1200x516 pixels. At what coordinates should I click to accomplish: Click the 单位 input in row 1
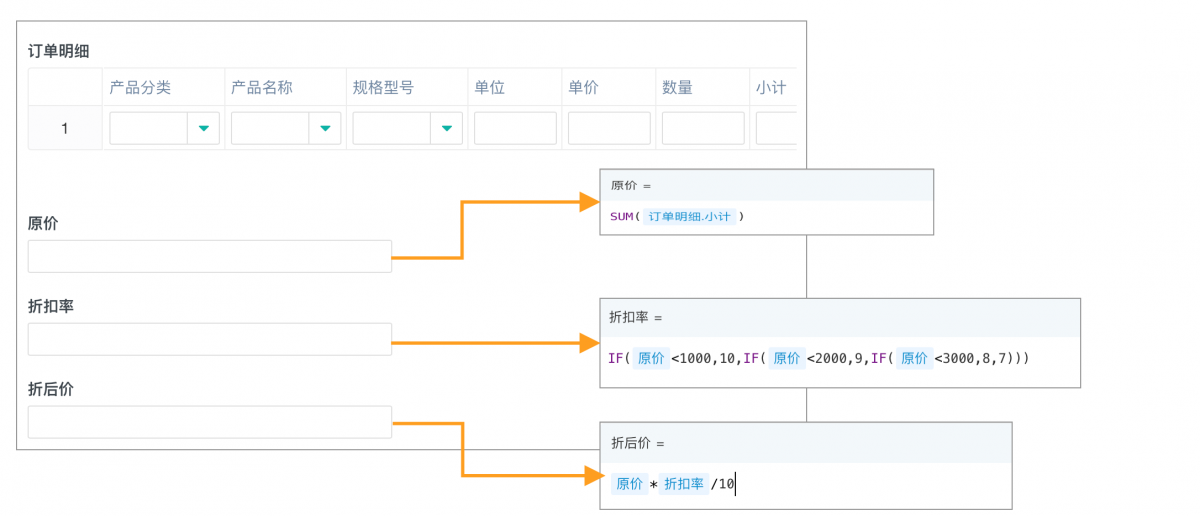pyautogui.click(x=515, y=128)
